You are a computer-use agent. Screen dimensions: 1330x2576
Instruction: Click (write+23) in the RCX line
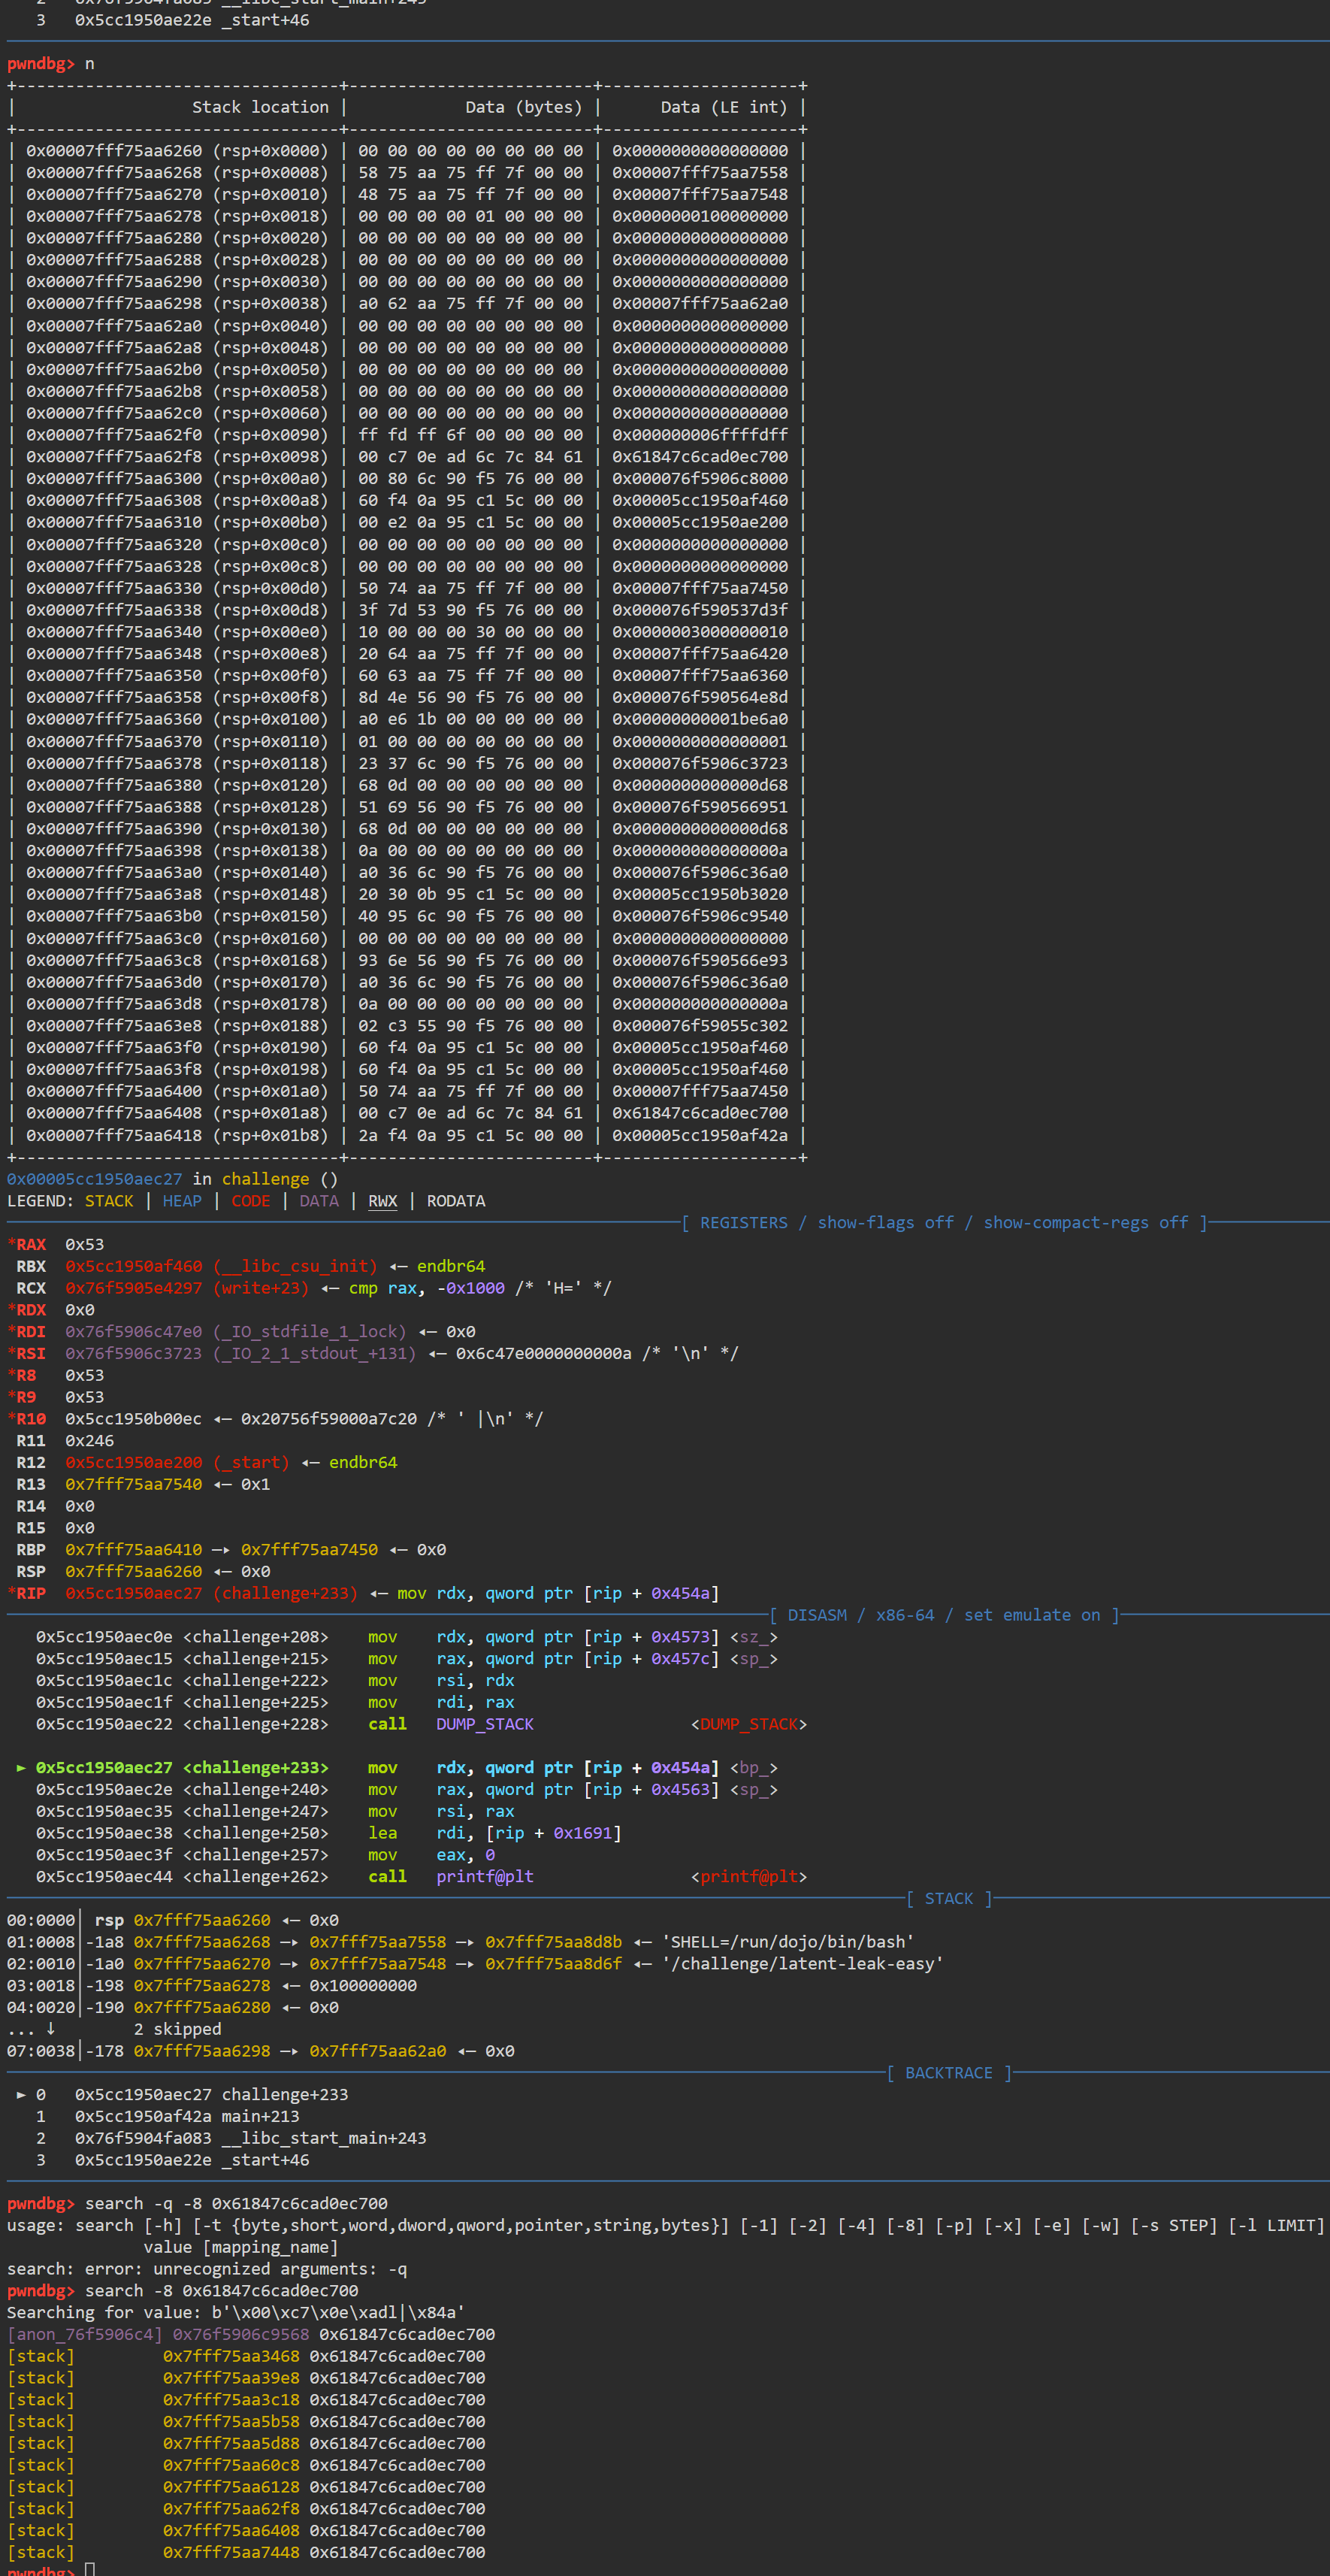[x=261, y=1288]
